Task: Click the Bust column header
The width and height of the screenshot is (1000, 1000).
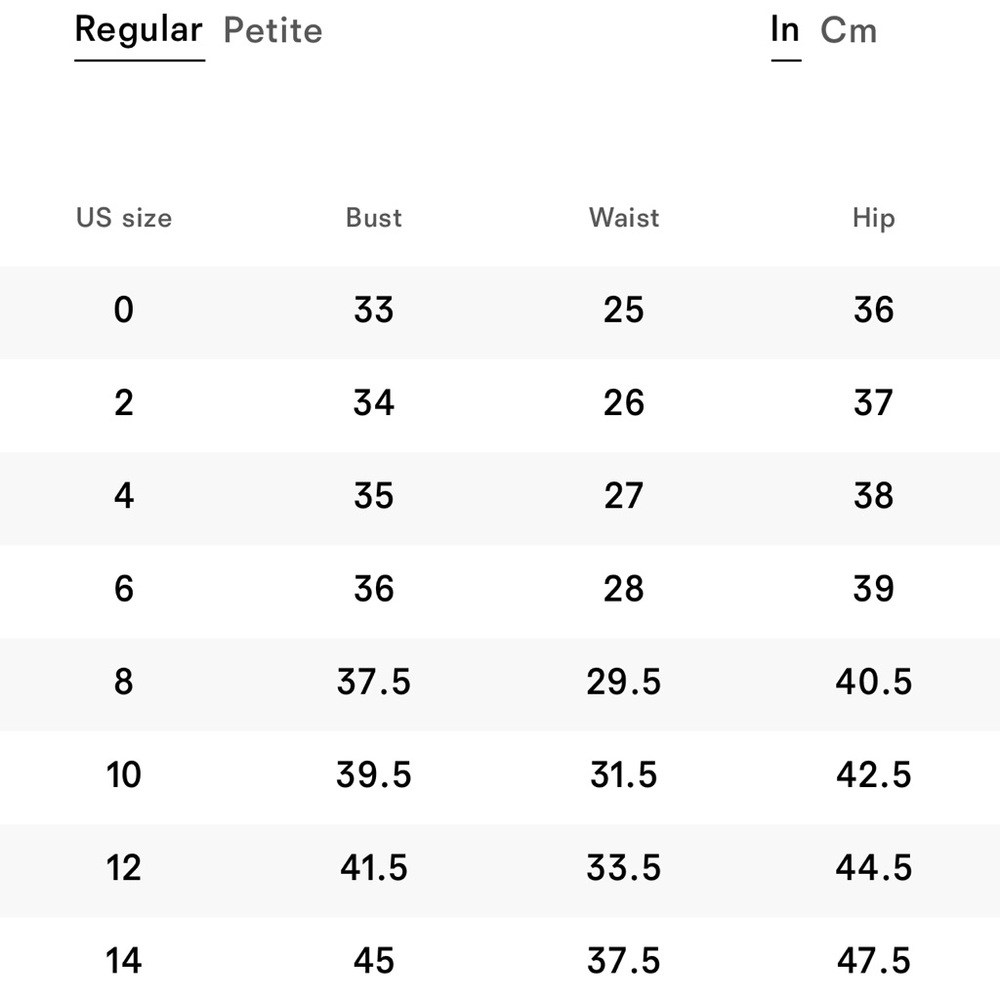Action: click(x=374, y=218)
